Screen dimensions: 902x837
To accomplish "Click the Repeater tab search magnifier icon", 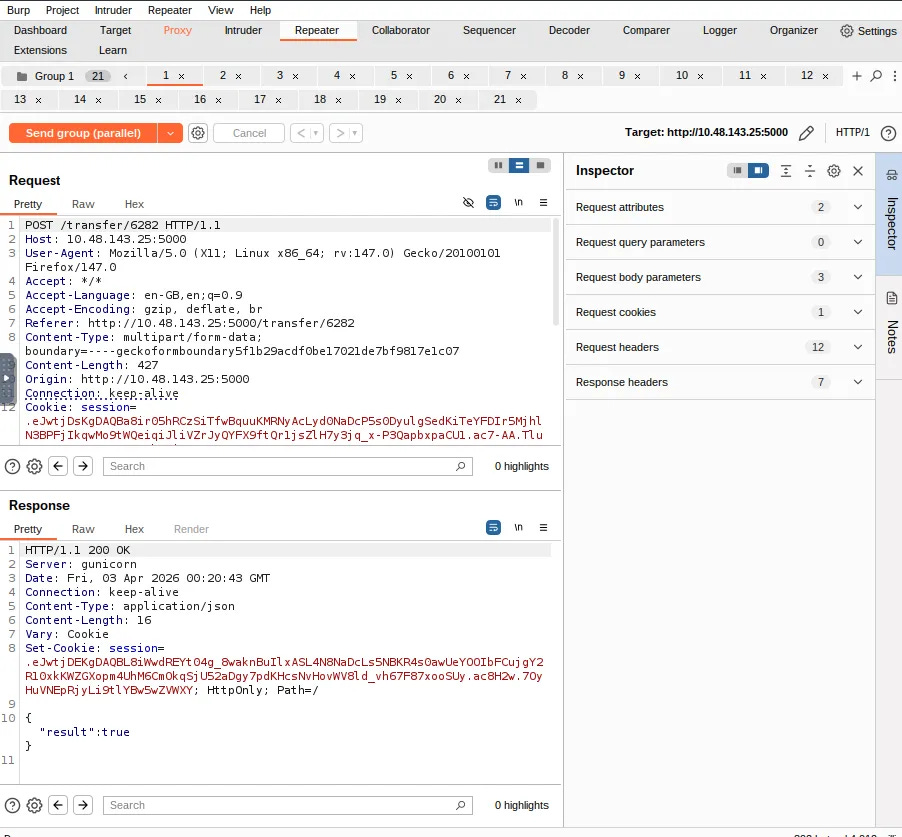I will [876, 76].
